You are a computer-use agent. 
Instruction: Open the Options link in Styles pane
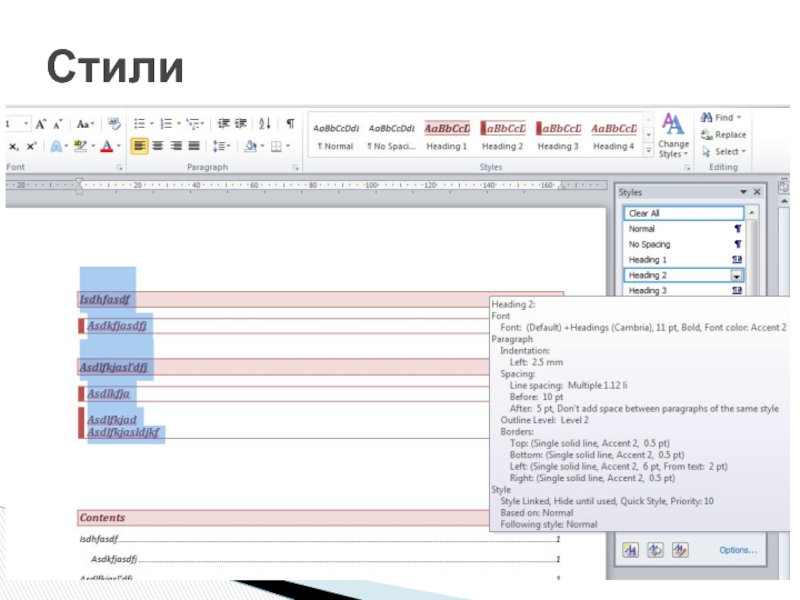pyautogui.click(x=737, y=550)
